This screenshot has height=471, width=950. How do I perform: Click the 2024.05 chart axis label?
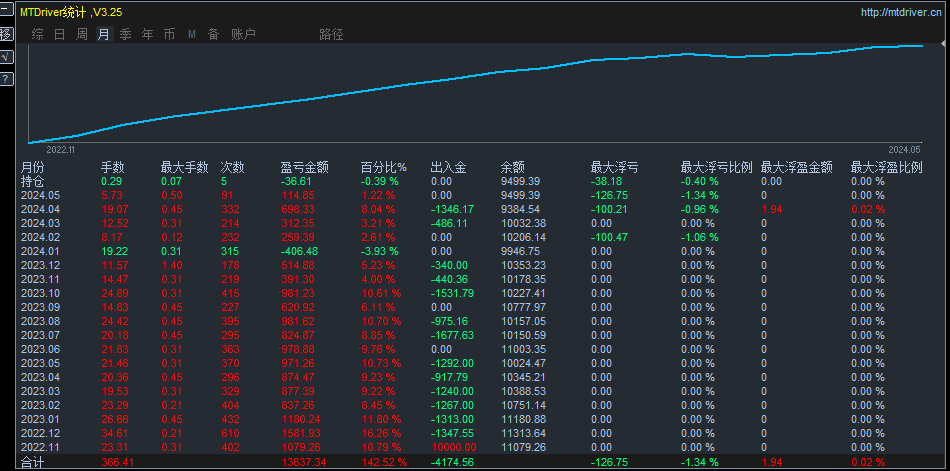click(x=905, y=150)
